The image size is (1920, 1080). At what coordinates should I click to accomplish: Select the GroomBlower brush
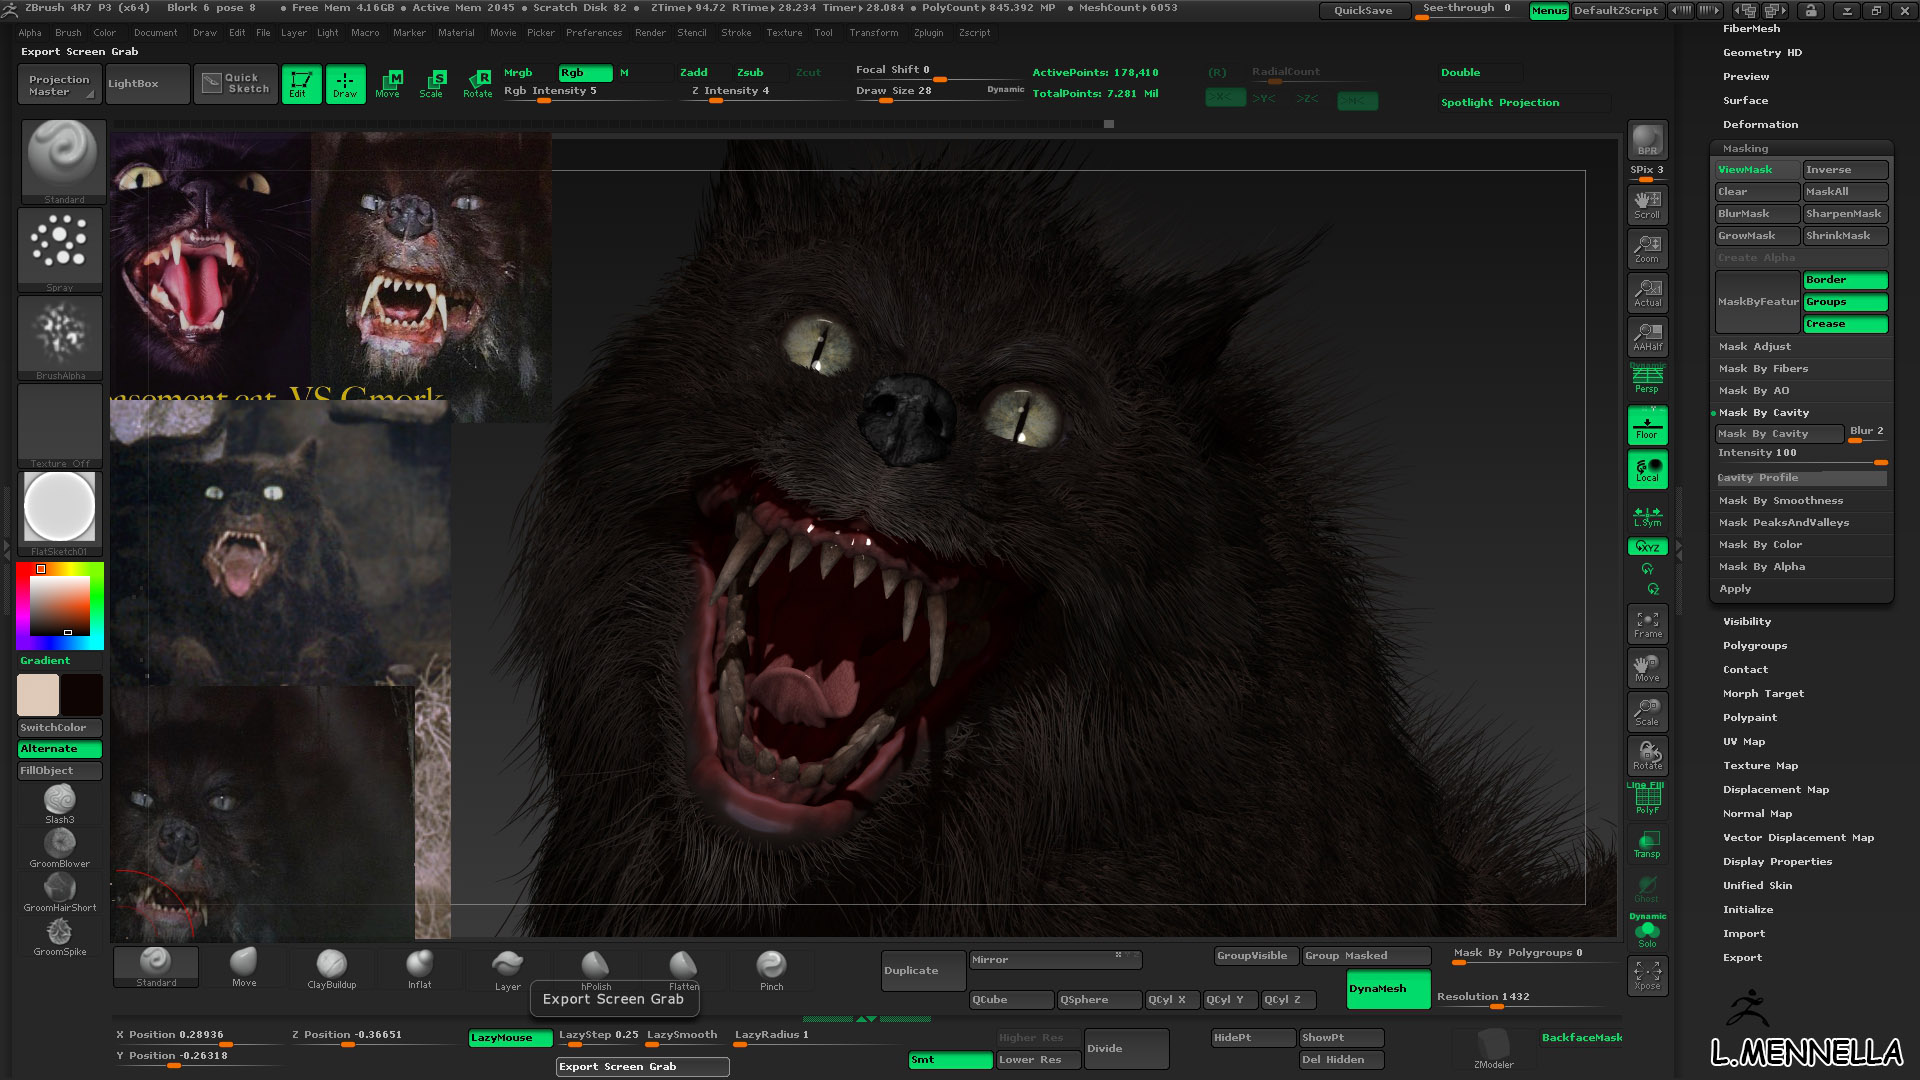[60, 848]
